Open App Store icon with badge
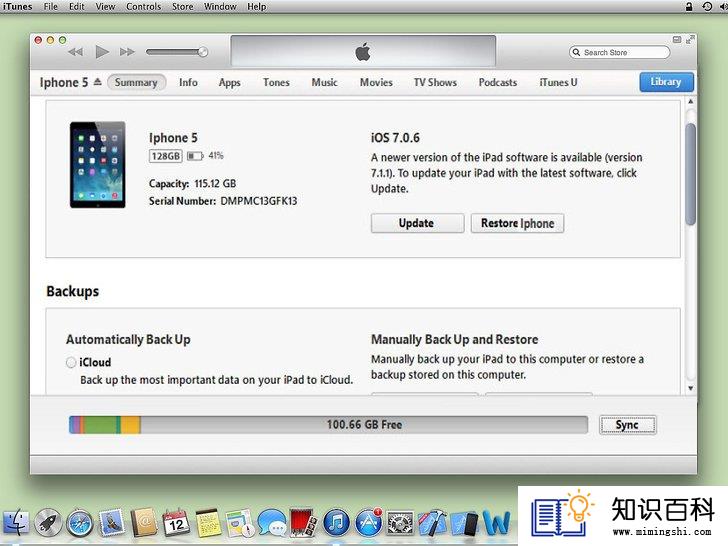 tap(369, 522)
